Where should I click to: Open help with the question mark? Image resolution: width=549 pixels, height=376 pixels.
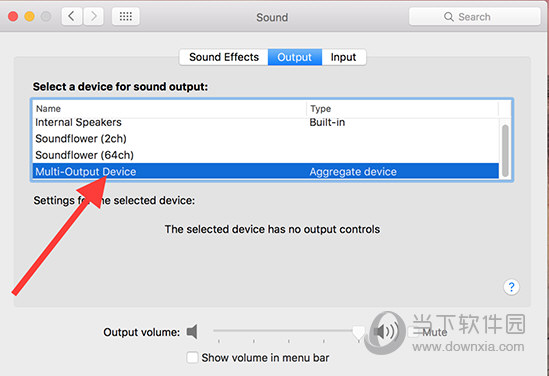point(511,287)
